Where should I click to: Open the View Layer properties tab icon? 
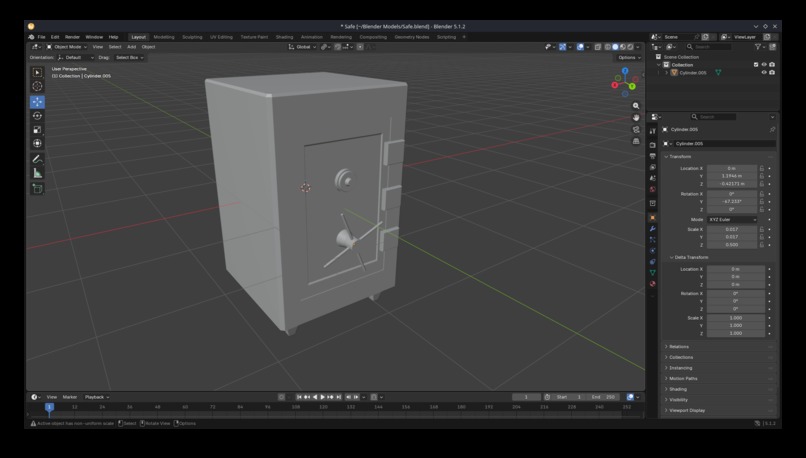pyautogui.click(x=652, y=167)
